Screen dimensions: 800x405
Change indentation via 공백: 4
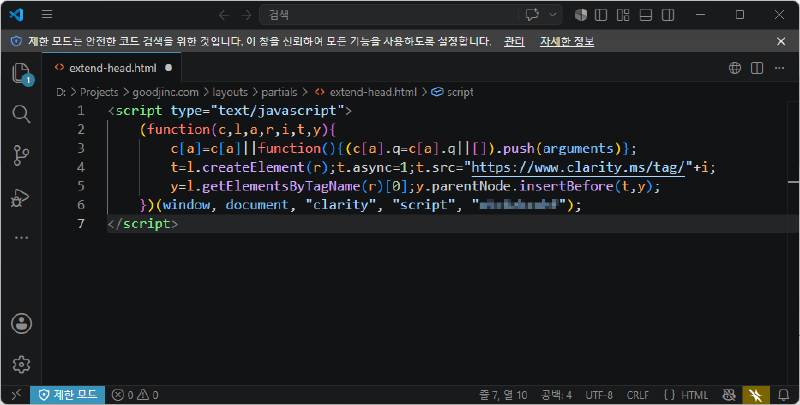pos(556,395)
